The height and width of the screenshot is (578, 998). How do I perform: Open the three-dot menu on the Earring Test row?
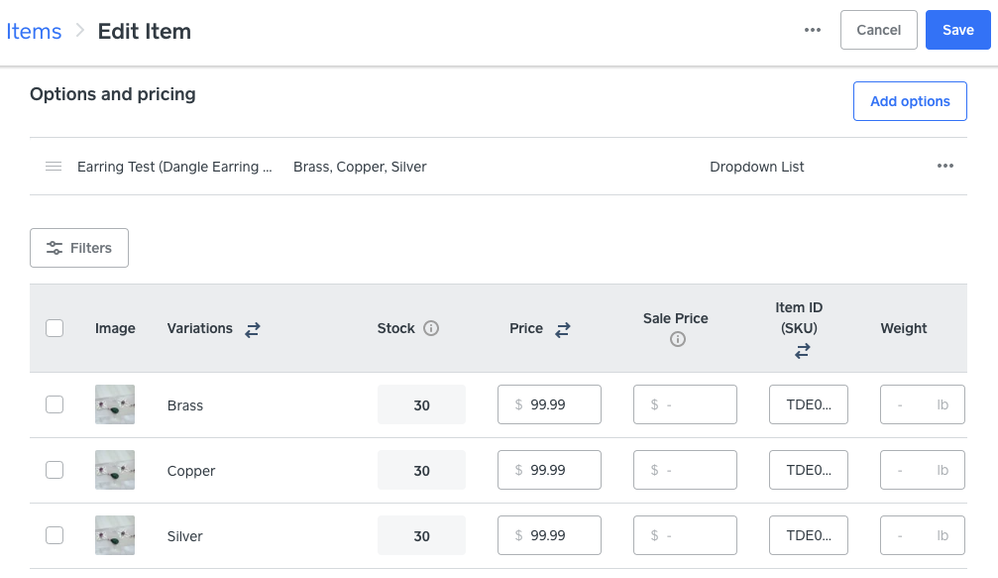pos(944,166)
